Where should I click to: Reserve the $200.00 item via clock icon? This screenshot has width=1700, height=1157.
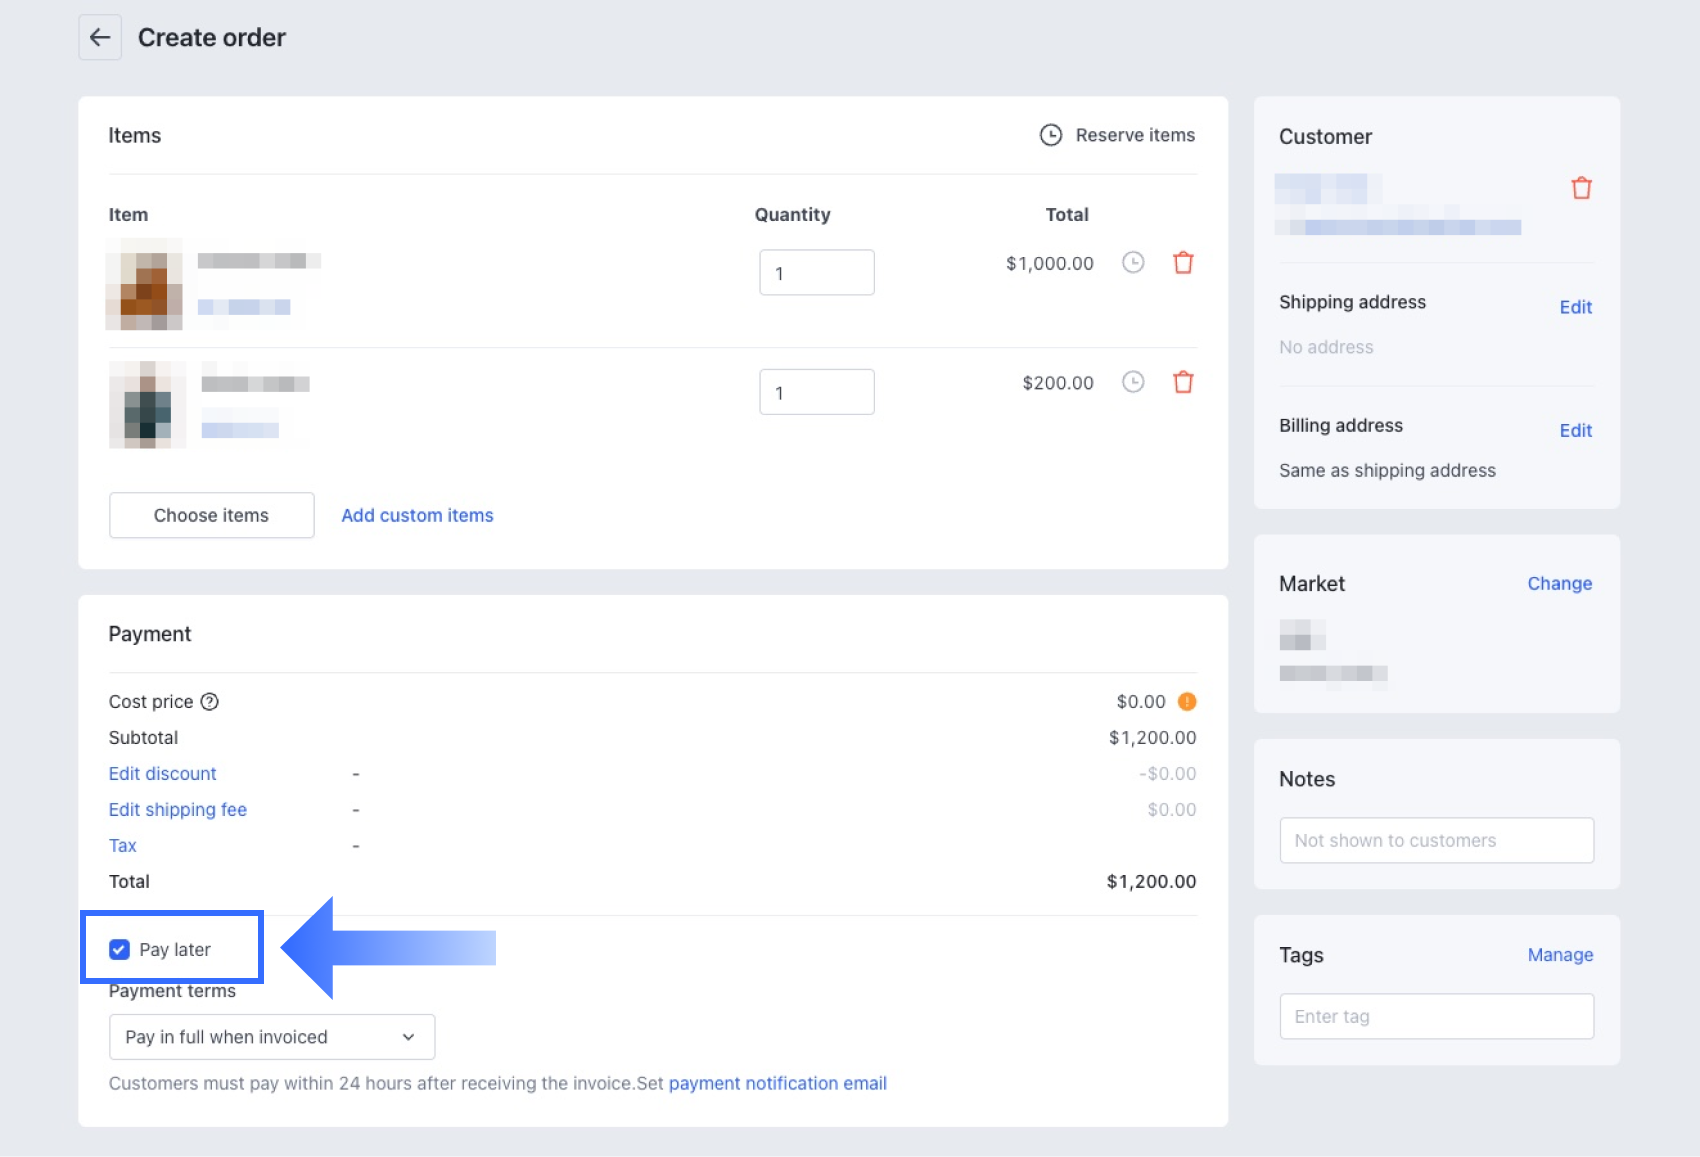pyautogui.click(x=1132, y=382)
